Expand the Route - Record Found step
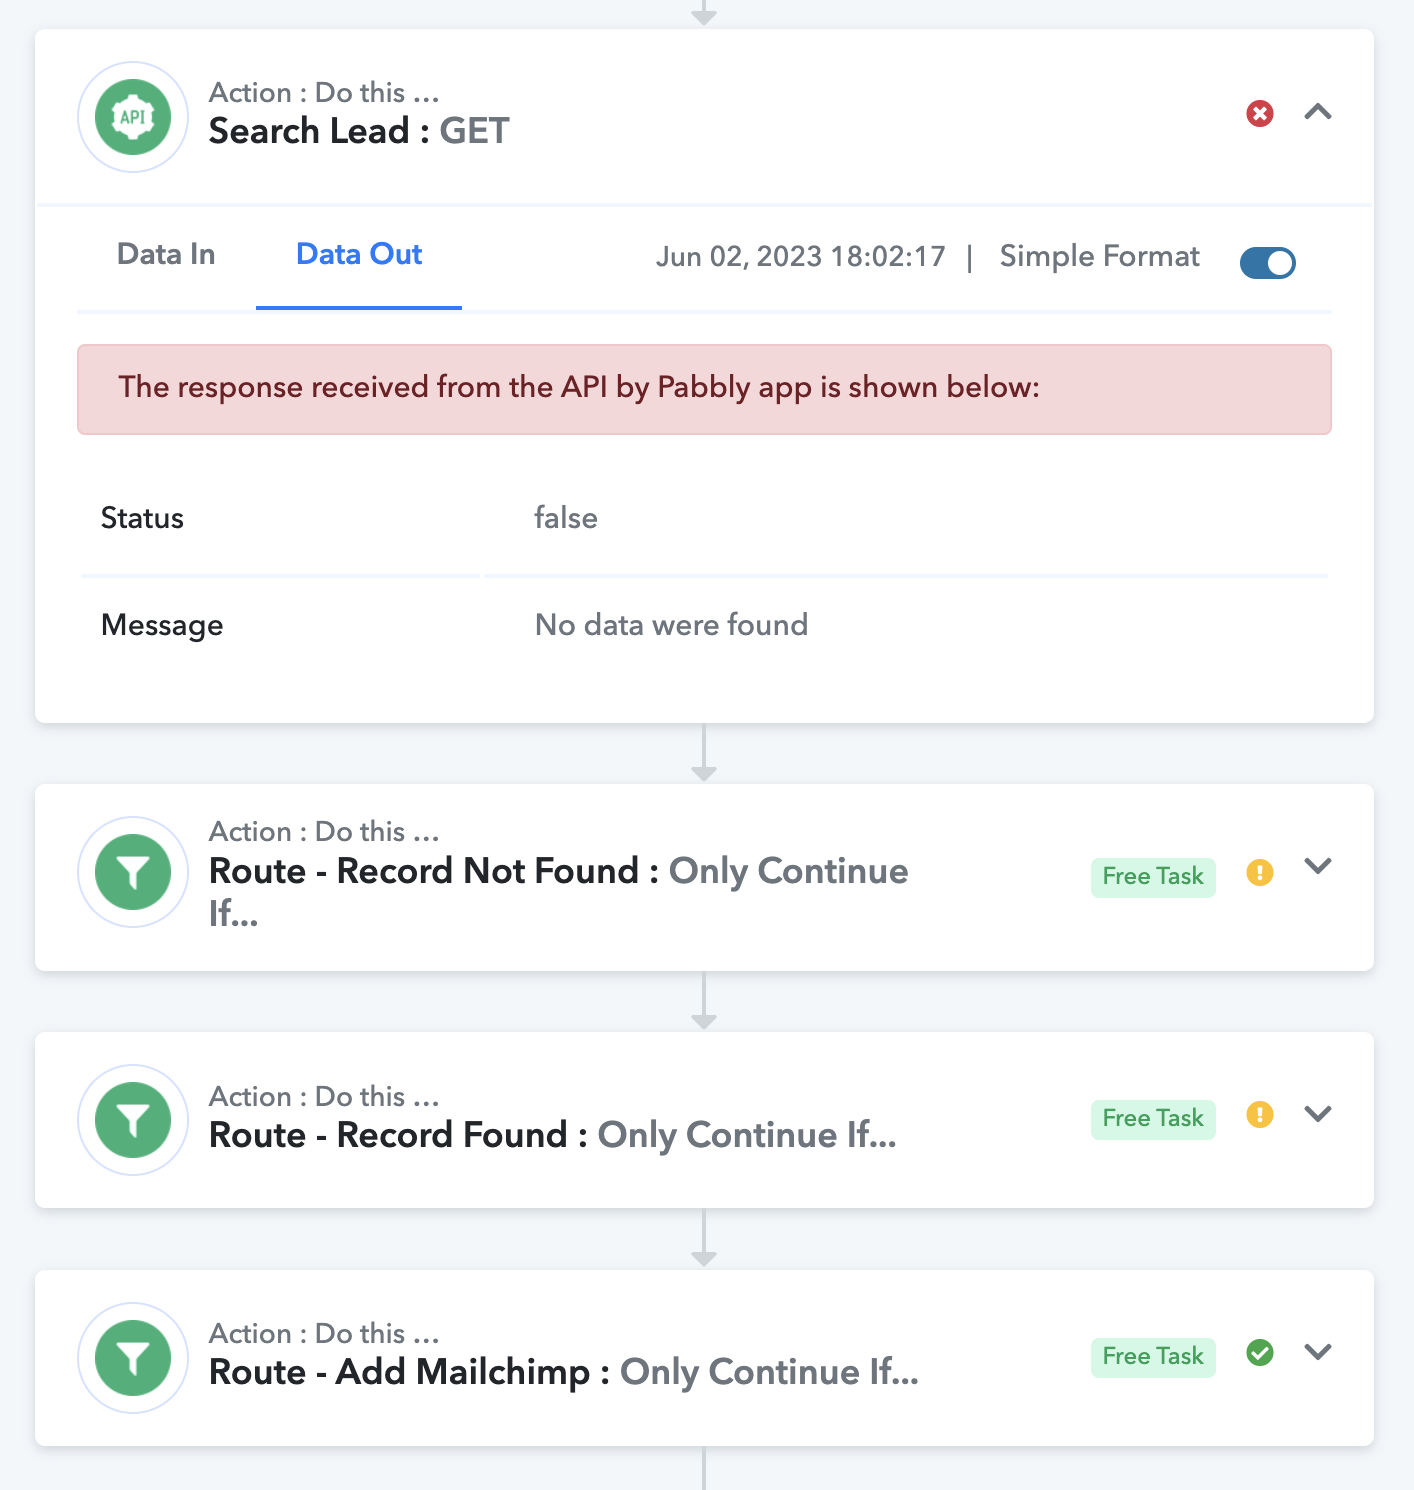The width and height of the screenshot is (1414, 1490). point(1318,1113)
